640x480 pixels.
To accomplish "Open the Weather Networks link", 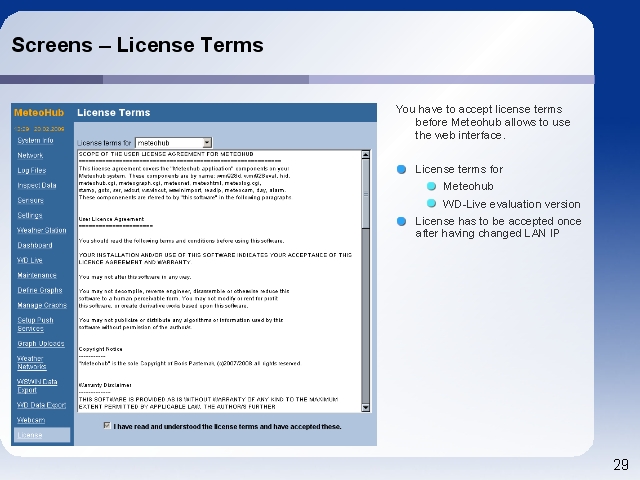I will coord(32,363).
